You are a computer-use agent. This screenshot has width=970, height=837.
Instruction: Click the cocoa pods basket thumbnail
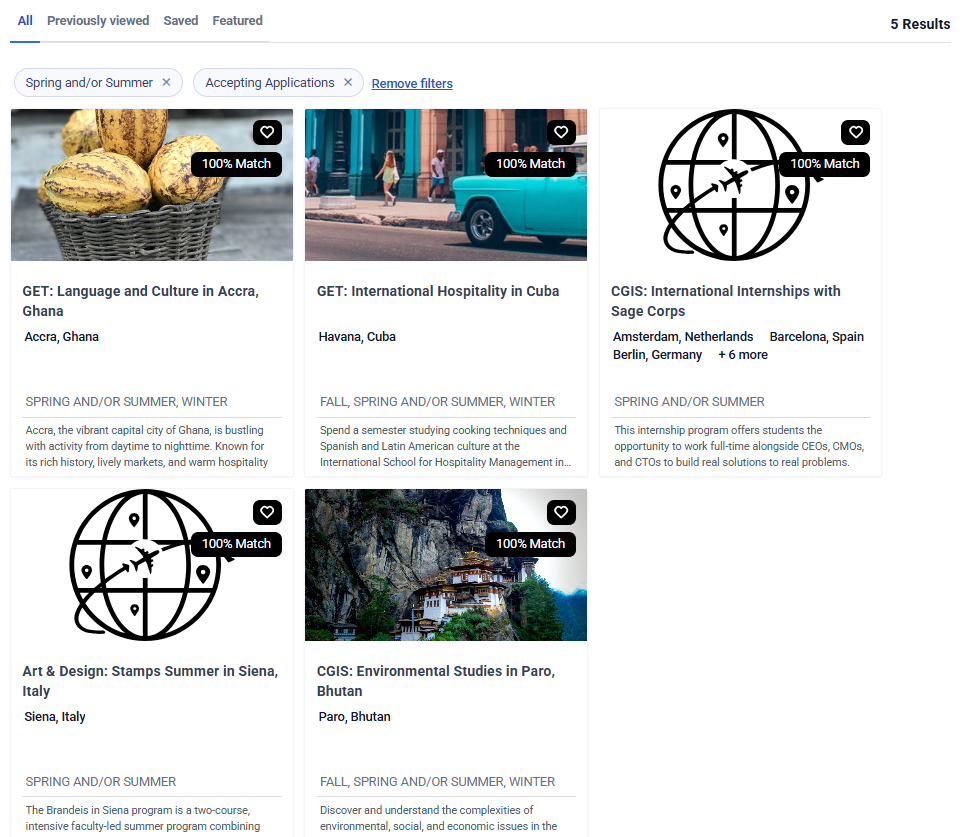pyautogui.click(x=110, y=190)
